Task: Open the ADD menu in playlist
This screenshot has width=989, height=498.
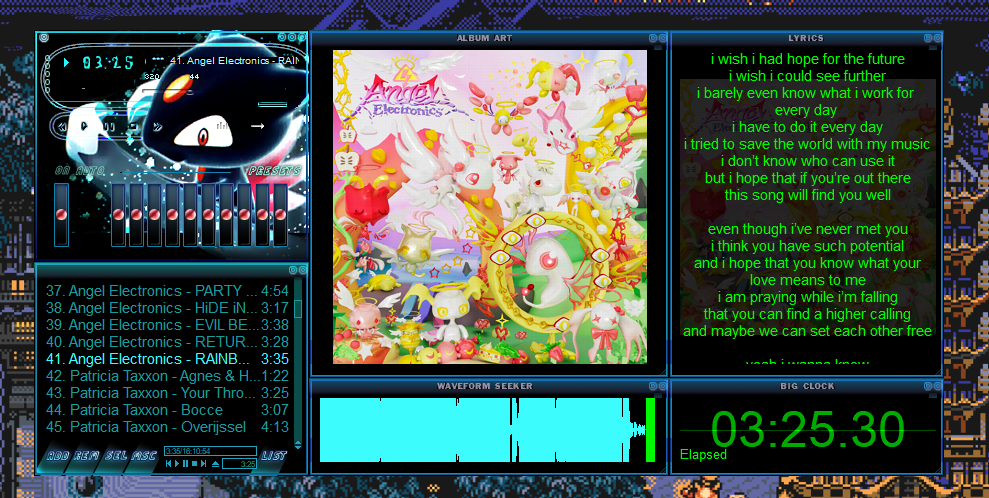Action: tap(58, 456)
